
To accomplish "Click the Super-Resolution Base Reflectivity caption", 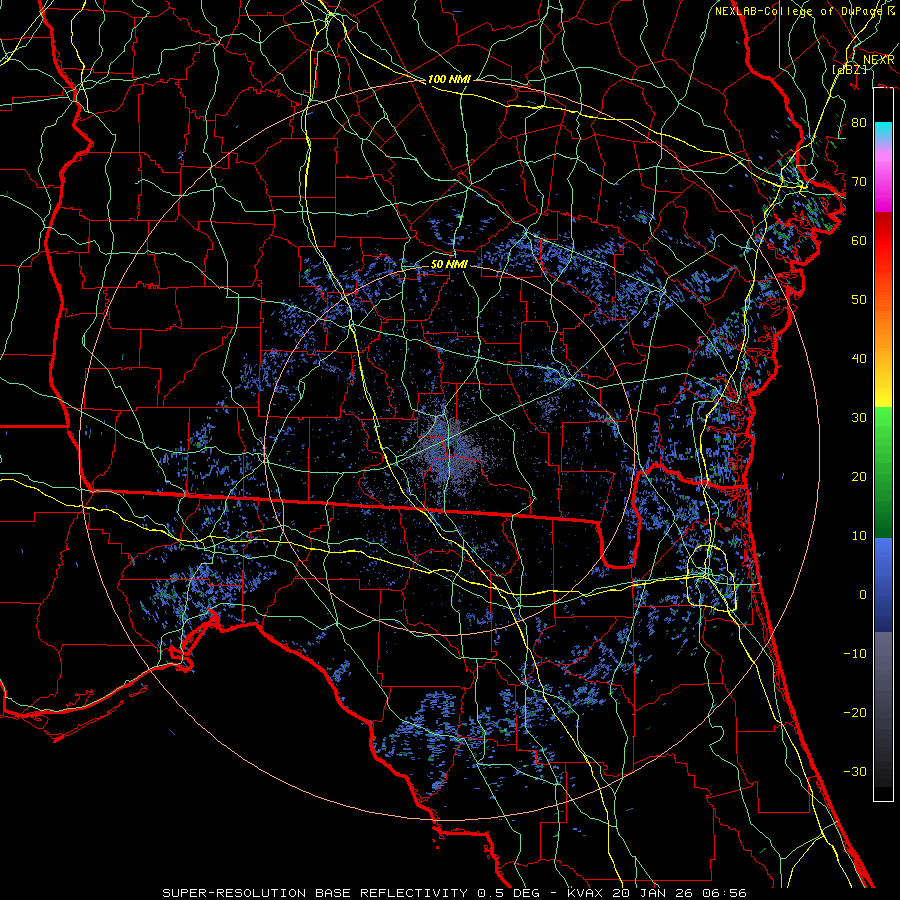I will 454,893.
